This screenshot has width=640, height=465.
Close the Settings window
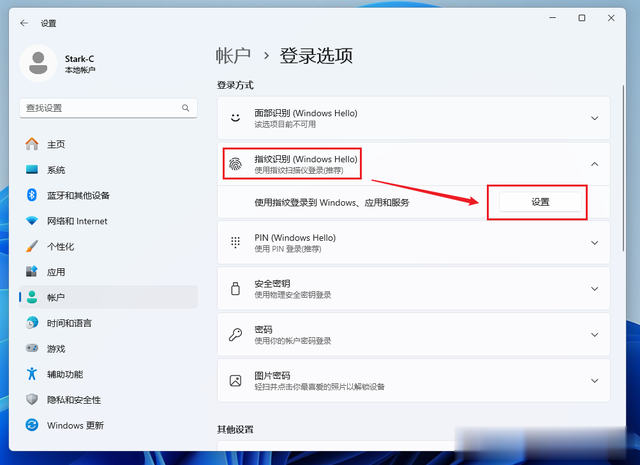[611, 18]
